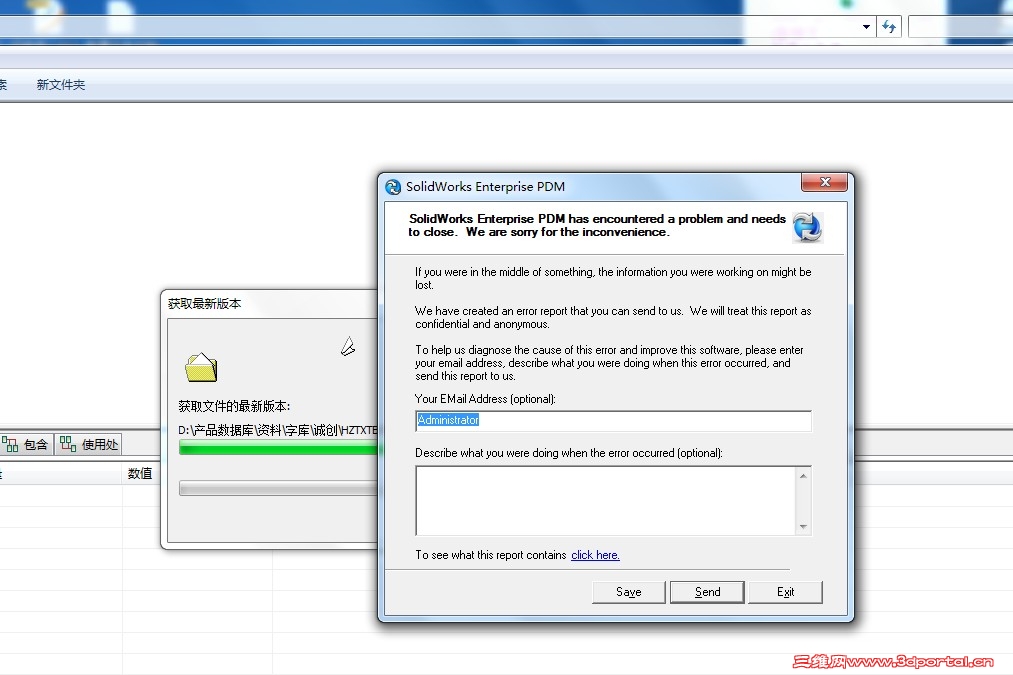Switch to the 包含 (Contains) tab
This screenshot has width=1013, height=675.
(x=26, y=444)
